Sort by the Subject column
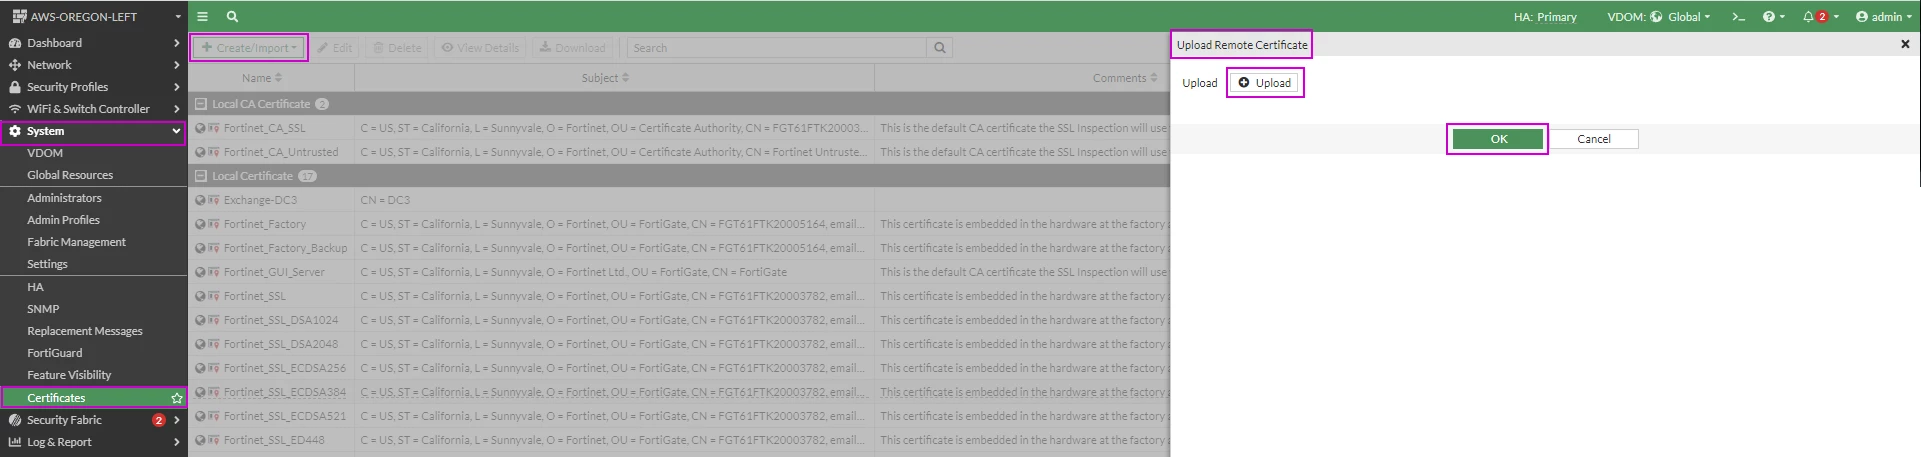Screen dimensions: 1921x457 click(606, 78)
